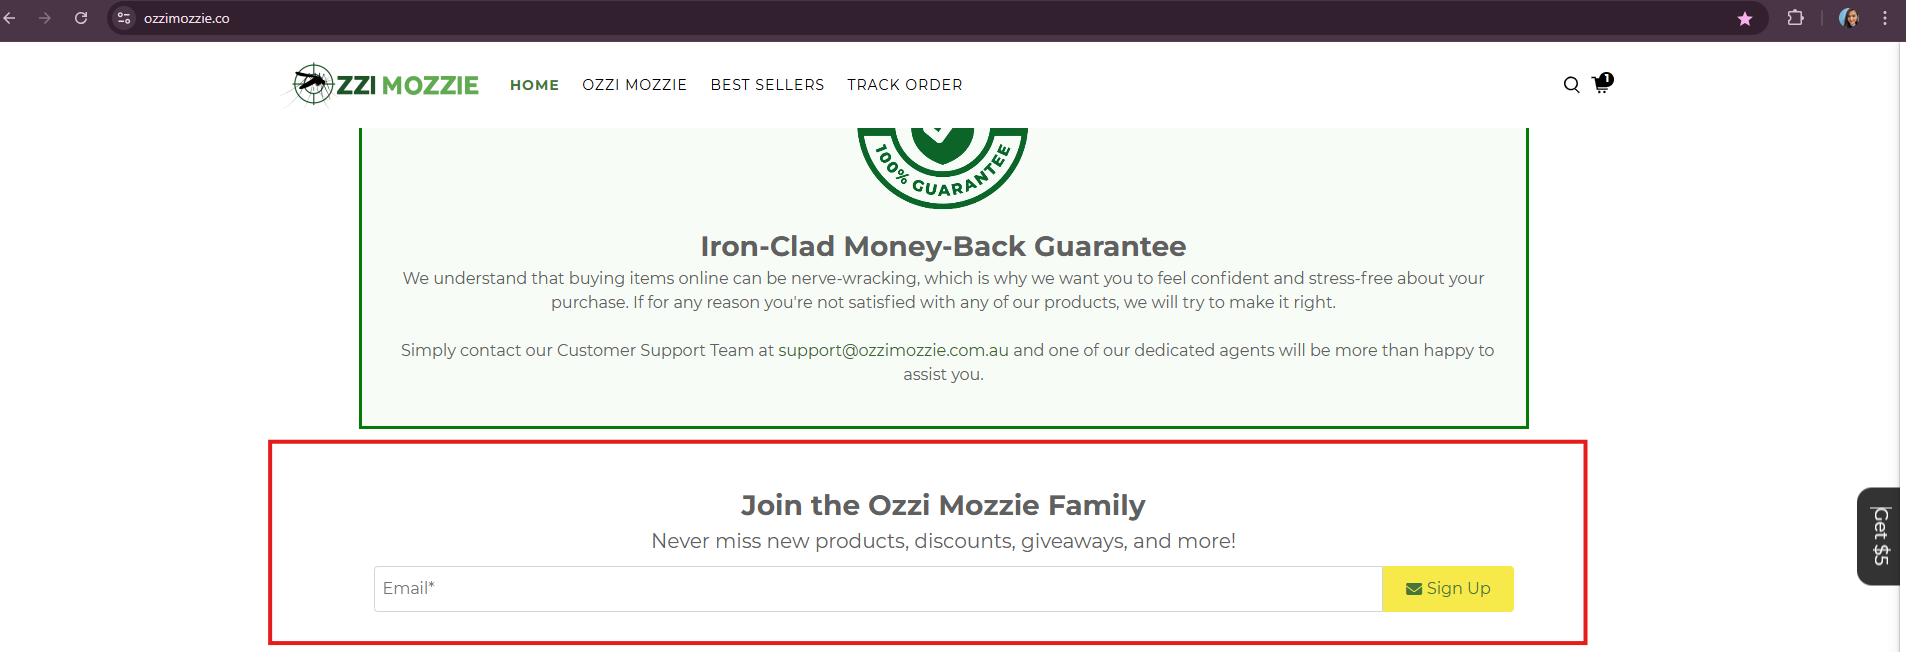Reload the page with refresh icon

pyautogui.click(x=81, y=18)
